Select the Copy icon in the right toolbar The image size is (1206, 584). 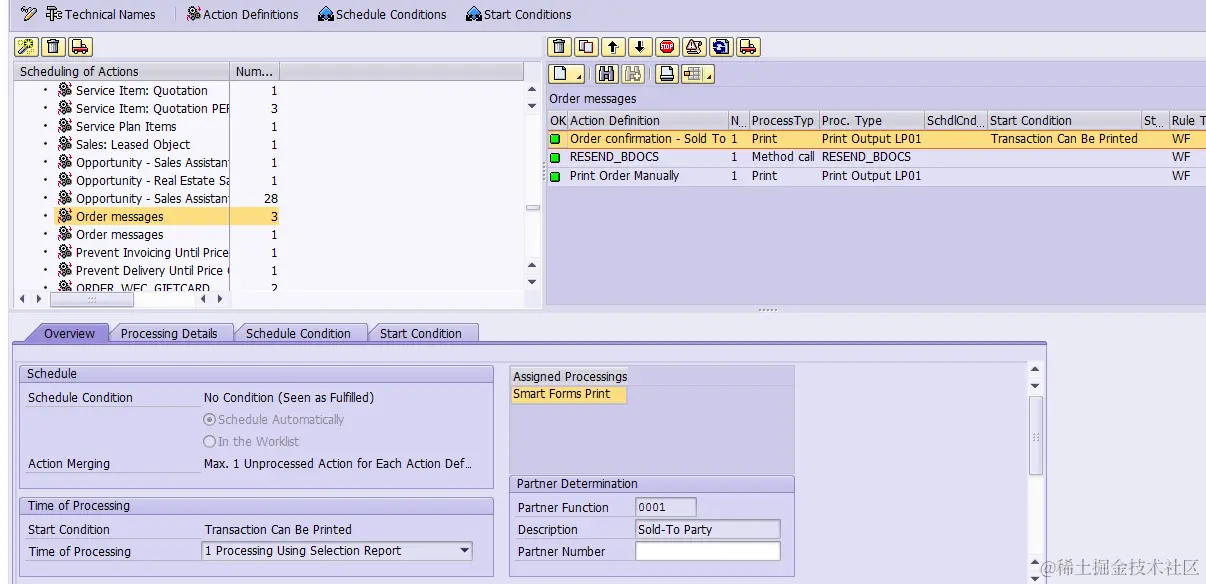pos(586,46)
